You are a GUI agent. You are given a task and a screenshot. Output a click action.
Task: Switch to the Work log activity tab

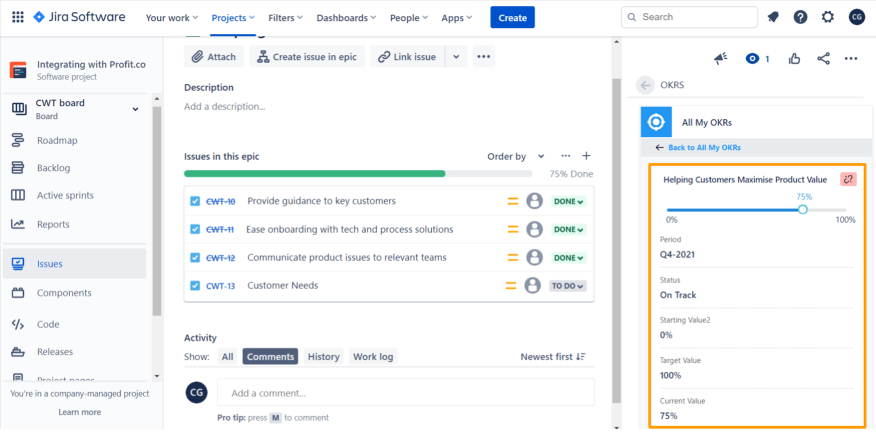point(373,356)
